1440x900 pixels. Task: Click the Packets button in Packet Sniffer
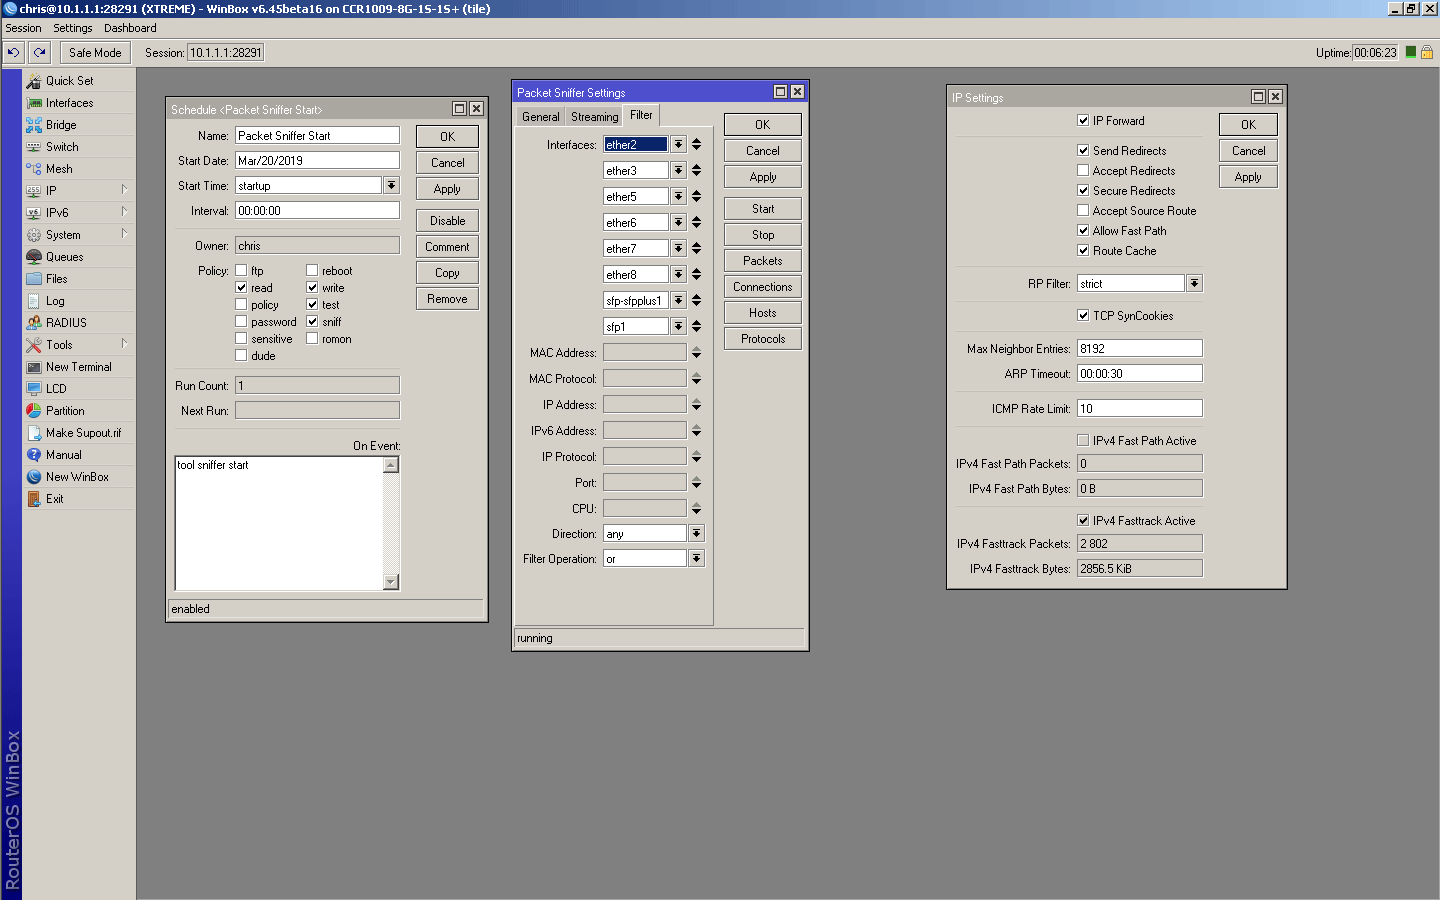762,261
